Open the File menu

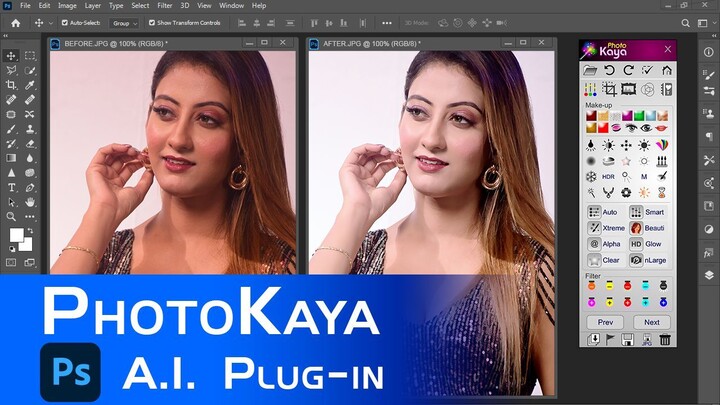(x=25, y=6)
